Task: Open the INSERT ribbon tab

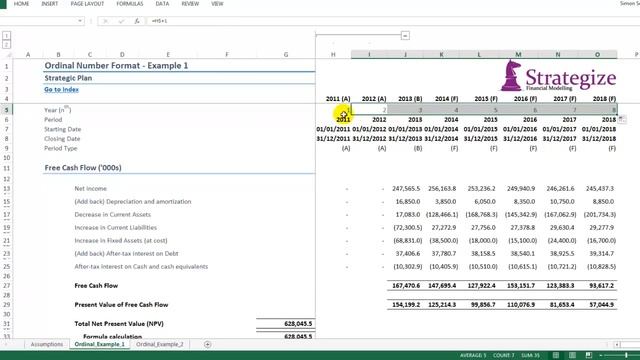Action: click(49, 4)
